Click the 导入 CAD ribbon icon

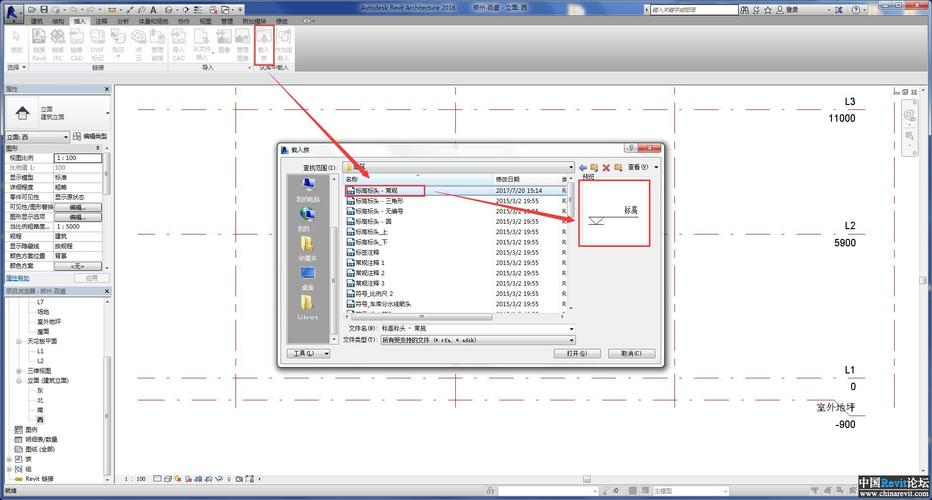[x=178, y=45]
